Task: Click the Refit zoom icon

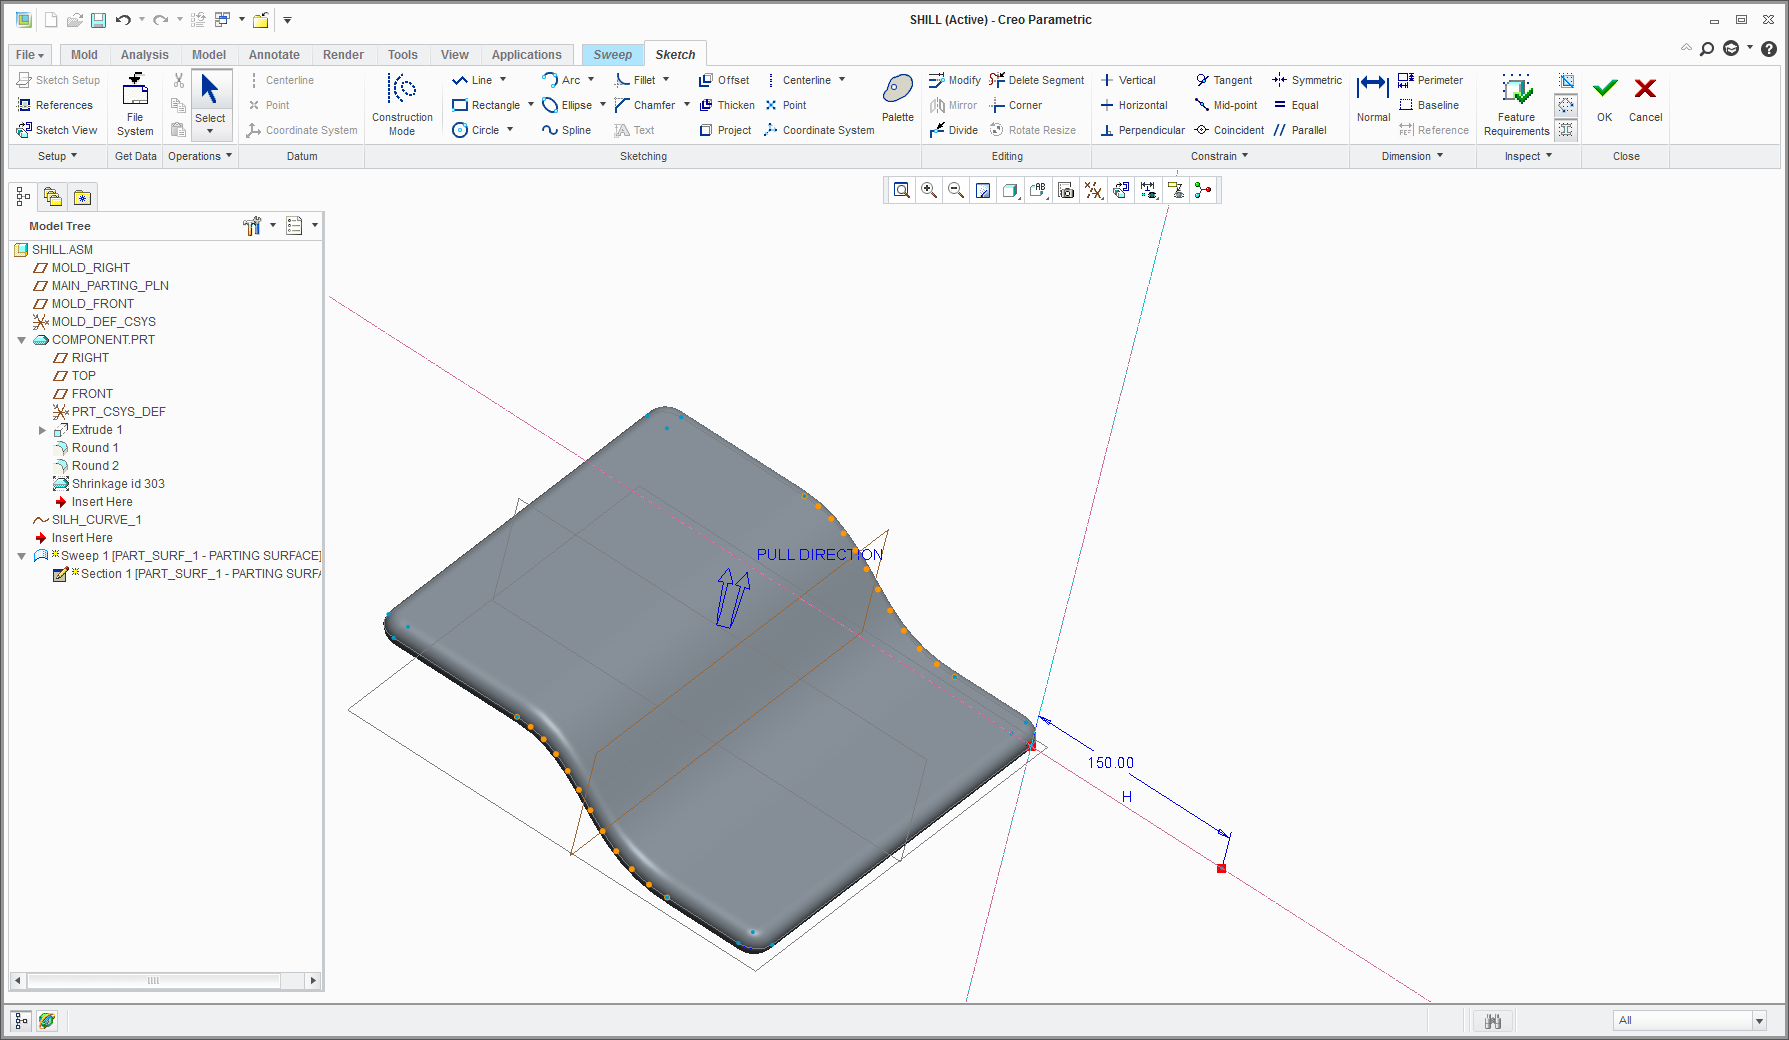Action: point(902,190)
